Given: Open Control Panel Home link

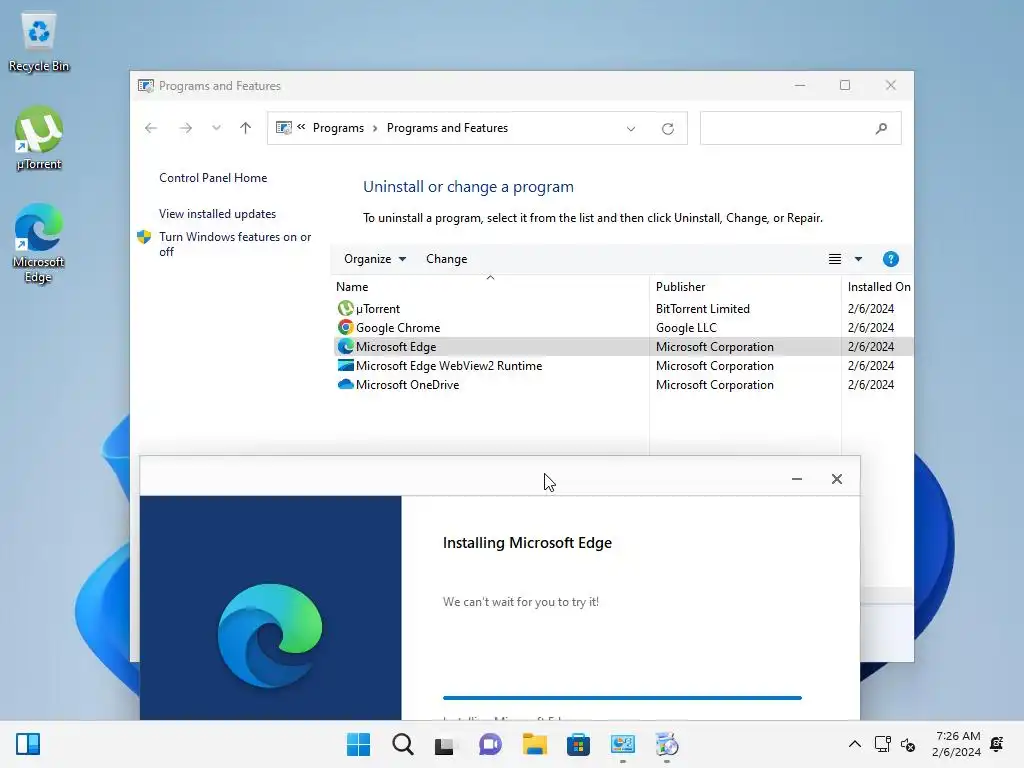Looking at the screenshot, I should pos(213,178).
